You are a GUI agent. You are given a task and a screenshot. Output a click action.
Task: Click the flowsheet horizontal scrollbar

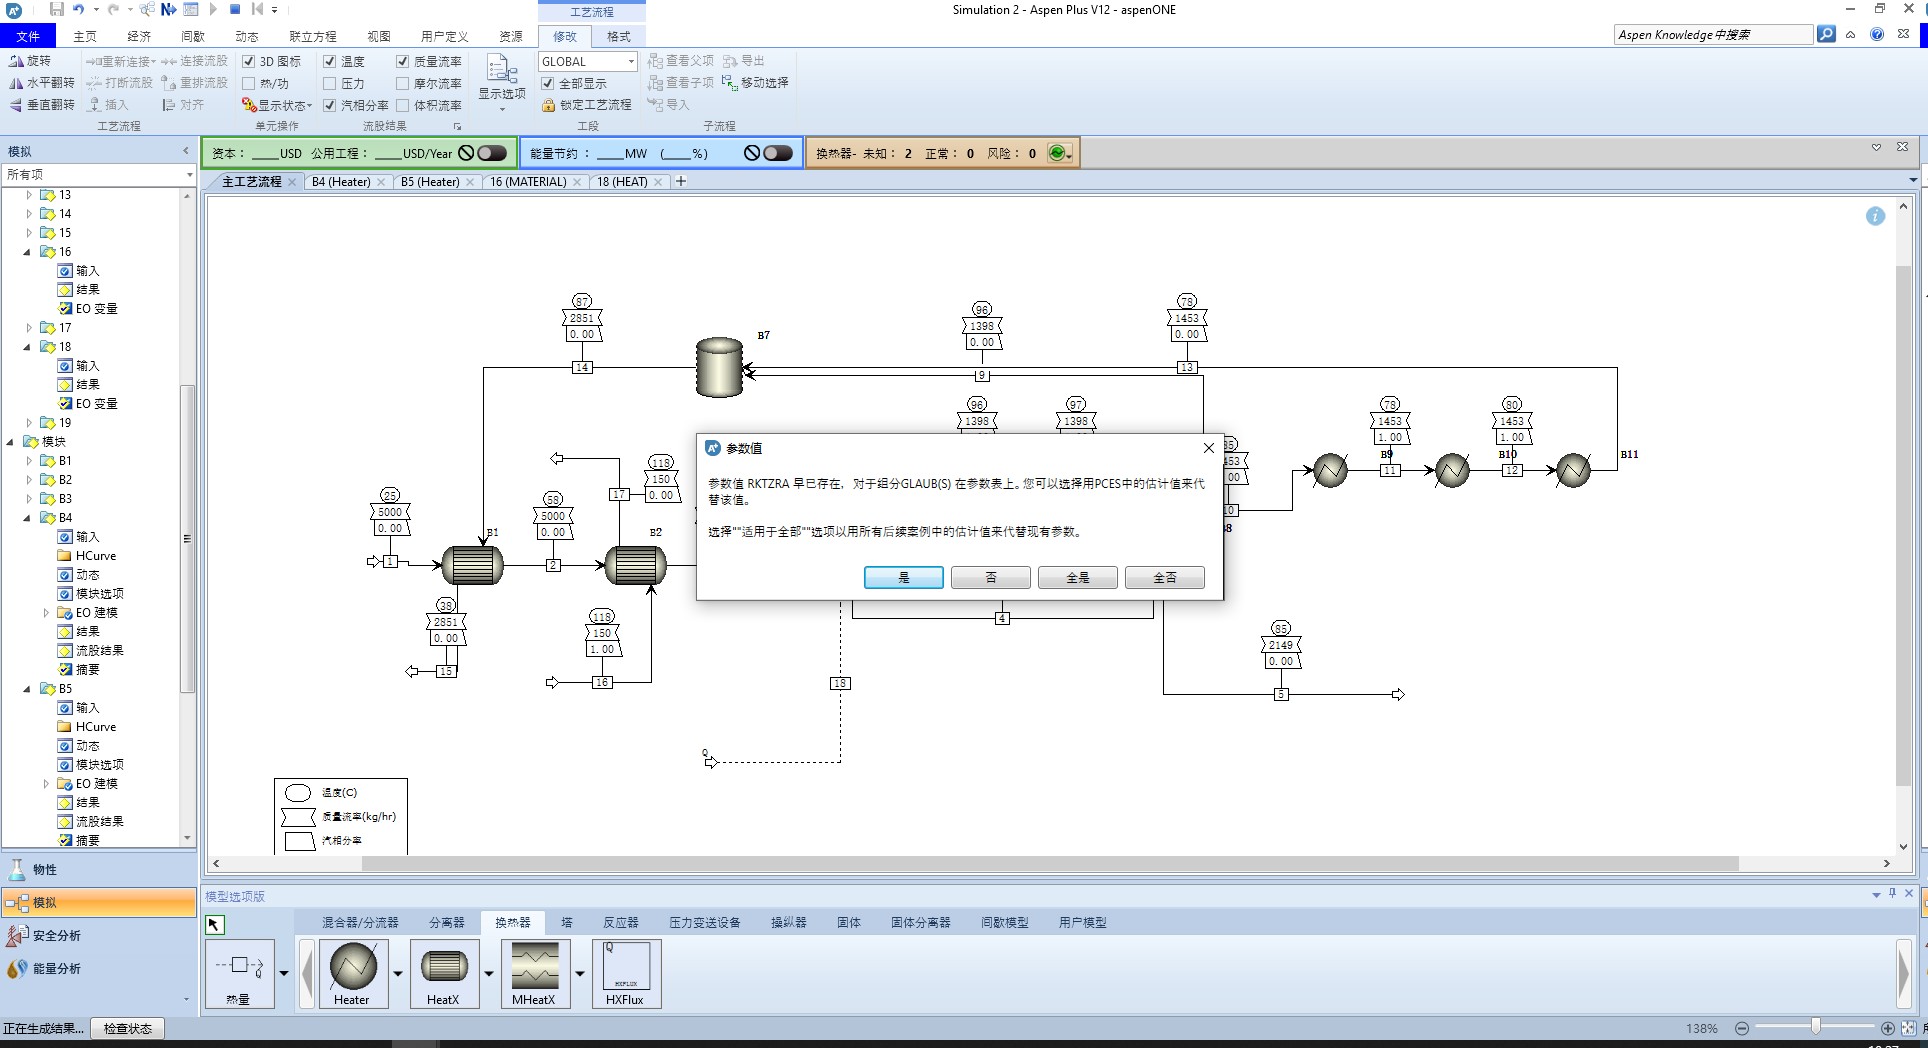(x=1049, y=863)
